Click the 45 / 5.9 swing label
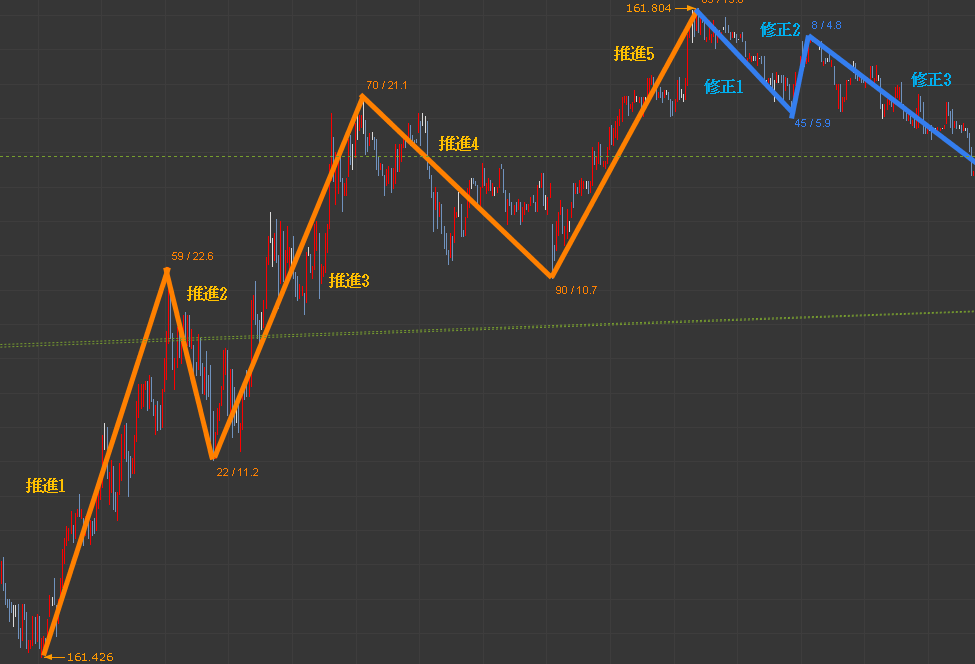975x664 pixels. [x=812, y=123]
